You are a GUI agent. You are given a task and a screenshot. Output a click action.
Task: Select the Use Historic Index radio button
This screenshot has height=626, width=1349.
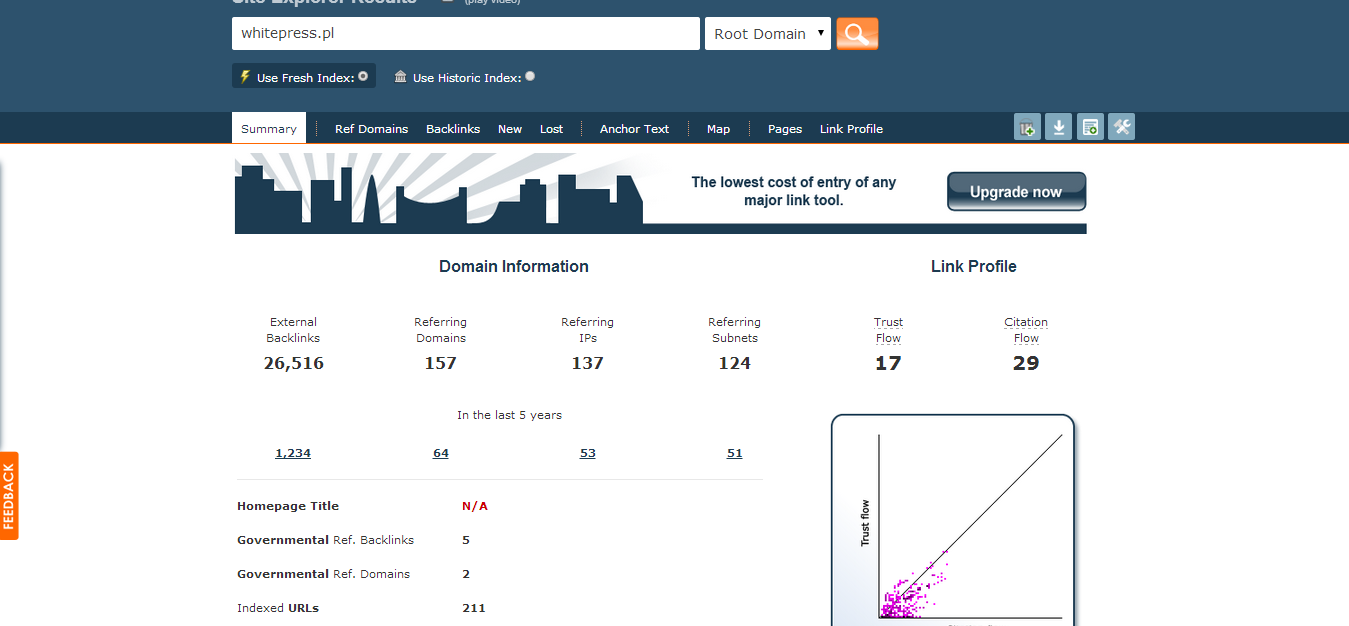(530, 76)
